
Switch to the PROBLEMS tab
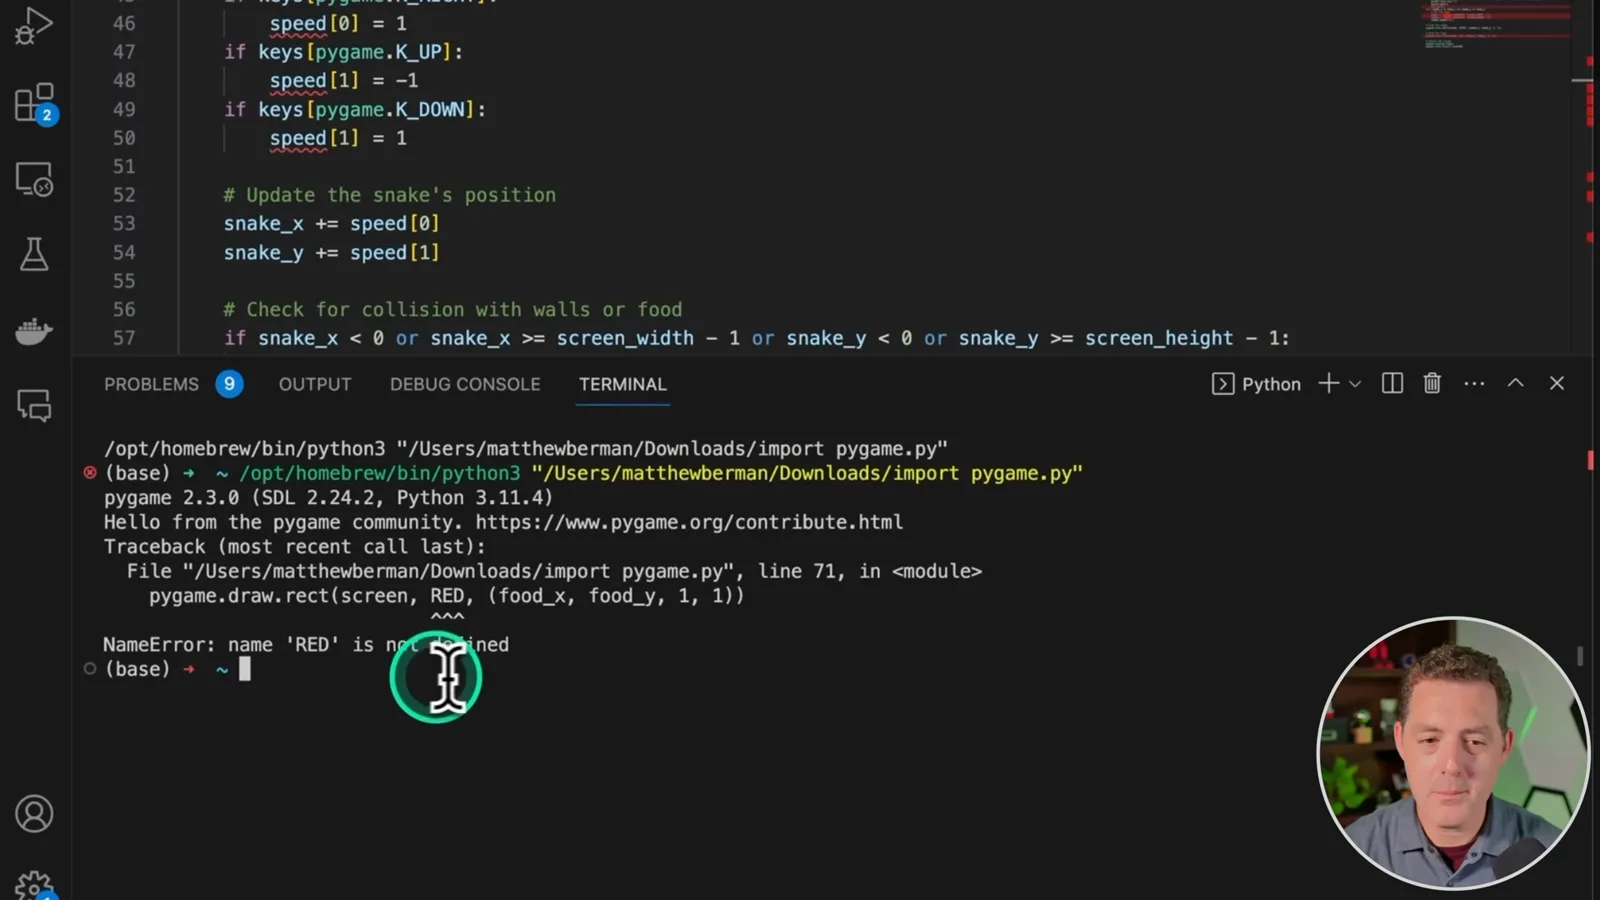click(x=151, y=384)
